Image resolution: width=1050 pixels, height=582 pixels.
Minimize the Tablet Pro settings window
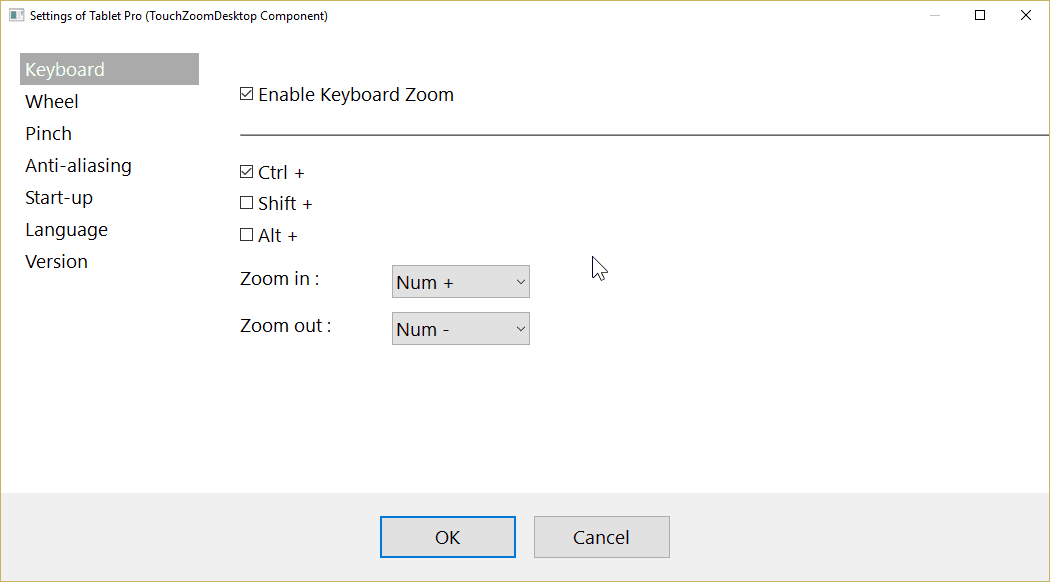pyautogui.click(x=934, y=15)
